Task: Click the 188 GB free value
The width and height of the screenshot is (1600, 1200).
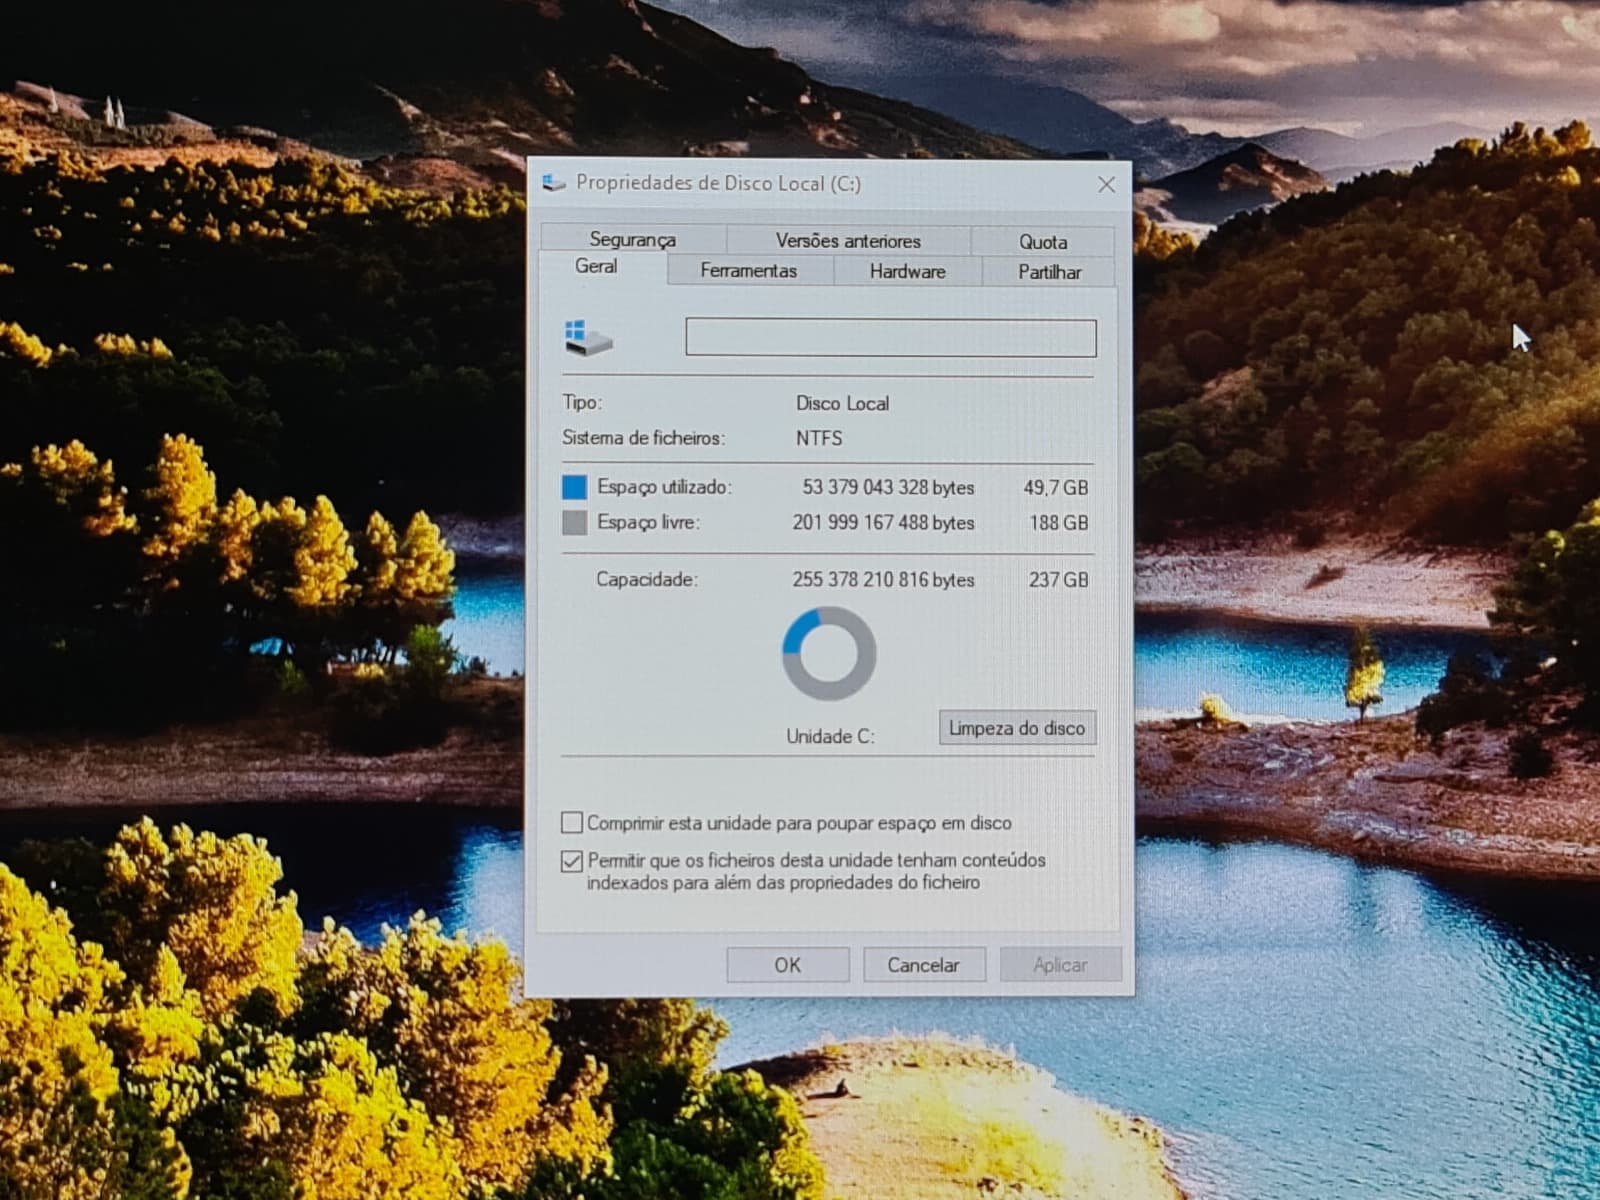Action: tap(1059, 523)
